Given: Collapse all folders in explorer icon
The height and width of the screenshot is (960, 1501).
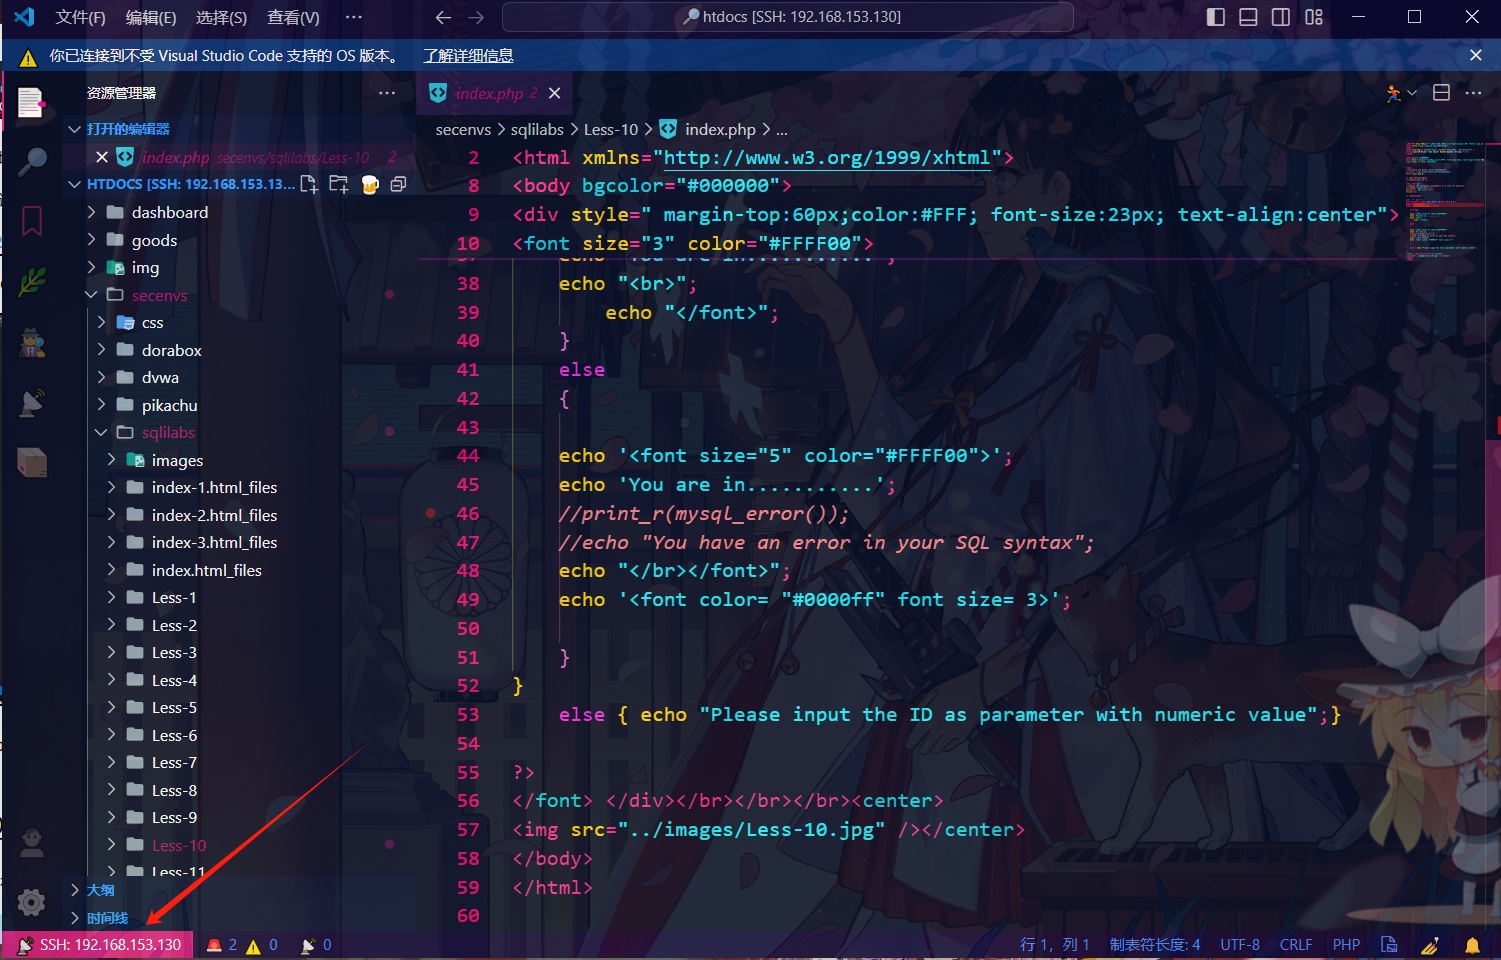Looking at the screenshot, I should (x=398, y=184).
